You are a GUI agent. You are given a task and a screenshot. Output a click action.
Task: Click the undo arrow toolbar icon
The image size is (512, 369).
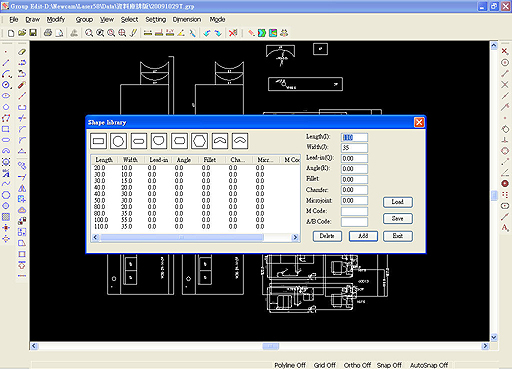207,33
